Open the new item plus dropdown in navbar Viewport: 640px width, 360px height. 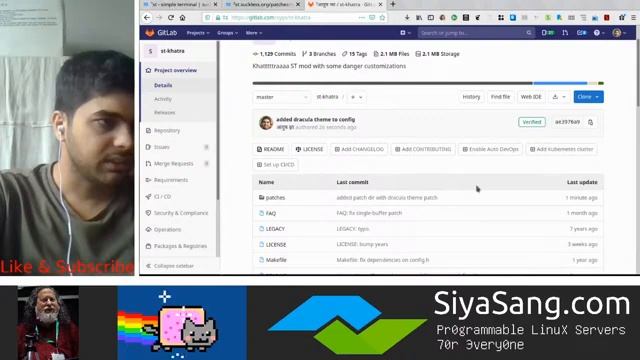(x=405, y=33)
